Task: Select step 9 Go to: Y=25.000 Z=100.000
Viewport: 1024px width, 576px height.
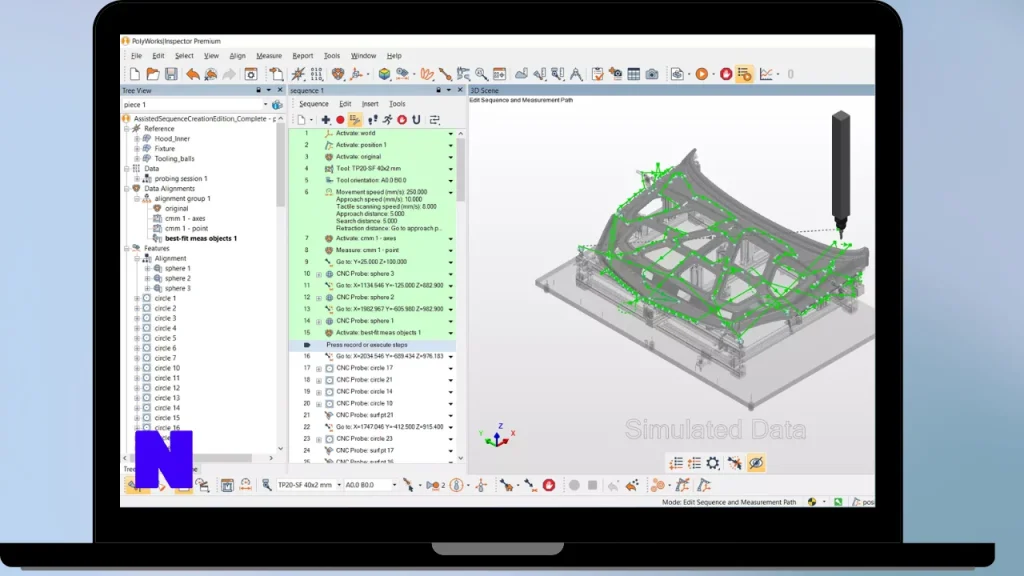Action: click(x=372, y=262)
